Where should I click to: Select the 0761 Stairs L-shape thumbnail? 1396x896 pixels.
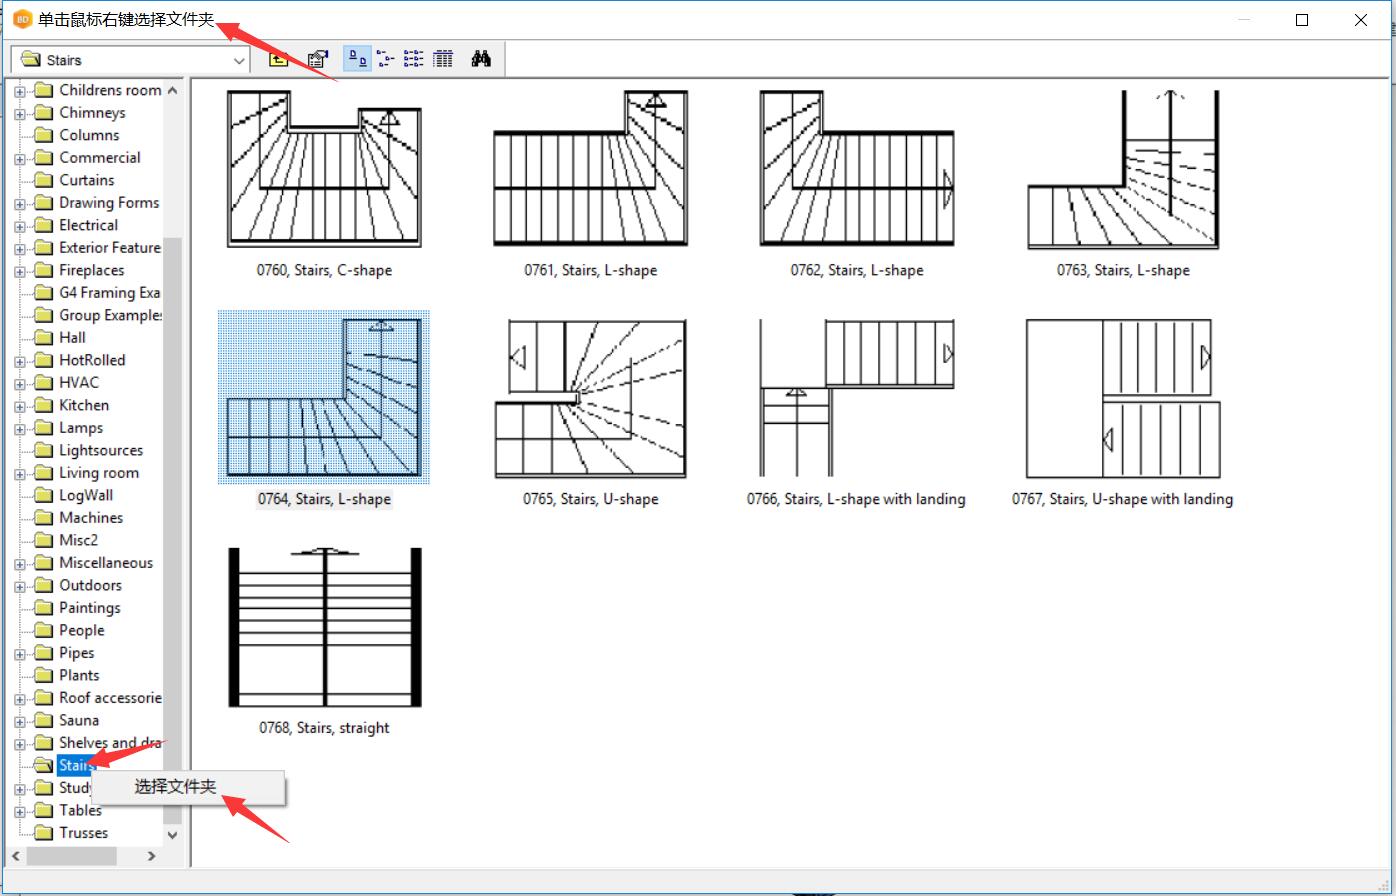click(590, 168)
